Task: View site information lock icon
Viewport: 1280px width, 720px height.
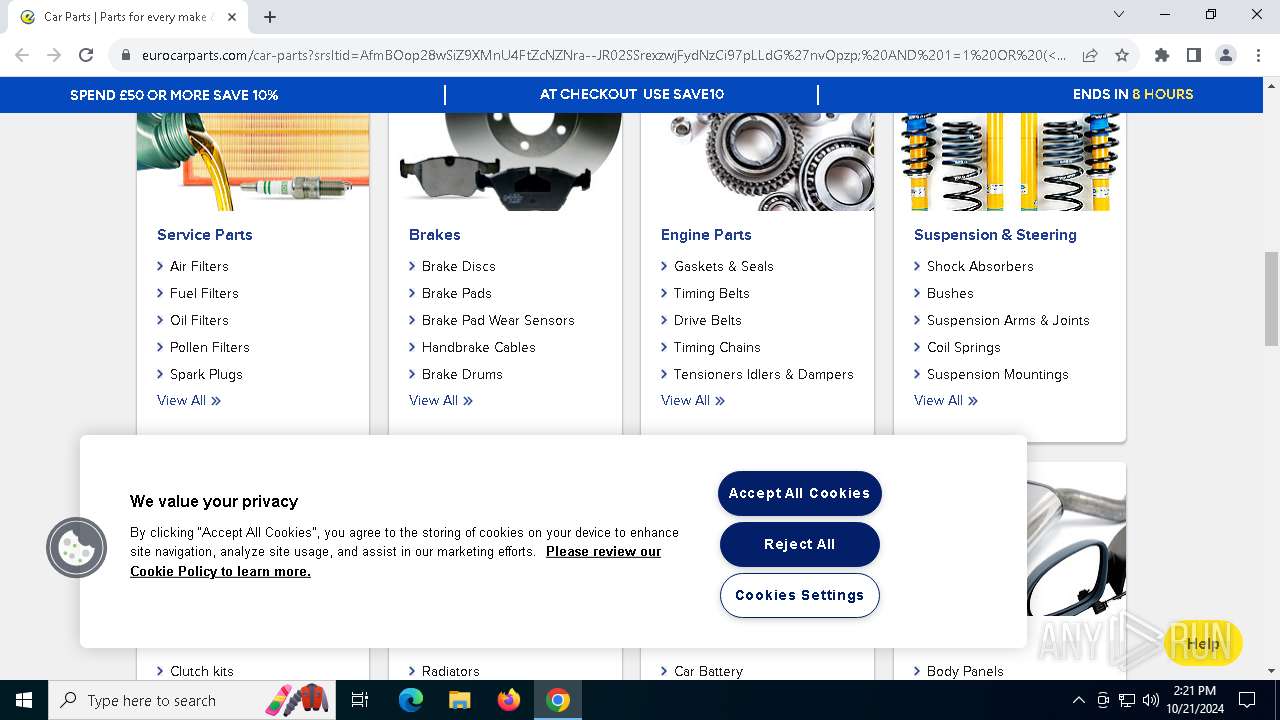Action: (x=126, y=55)
